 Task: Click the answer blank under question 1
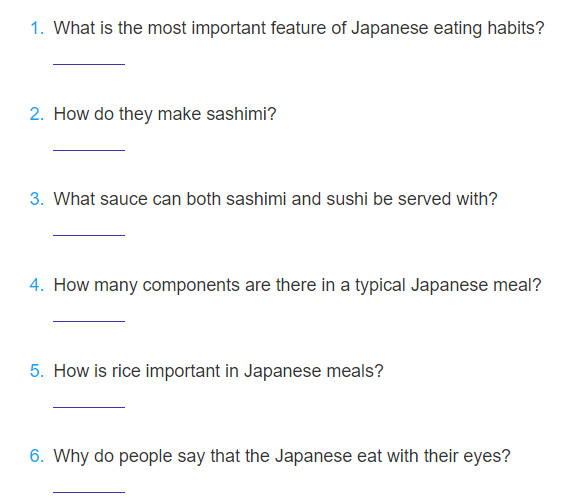[89, 59]
